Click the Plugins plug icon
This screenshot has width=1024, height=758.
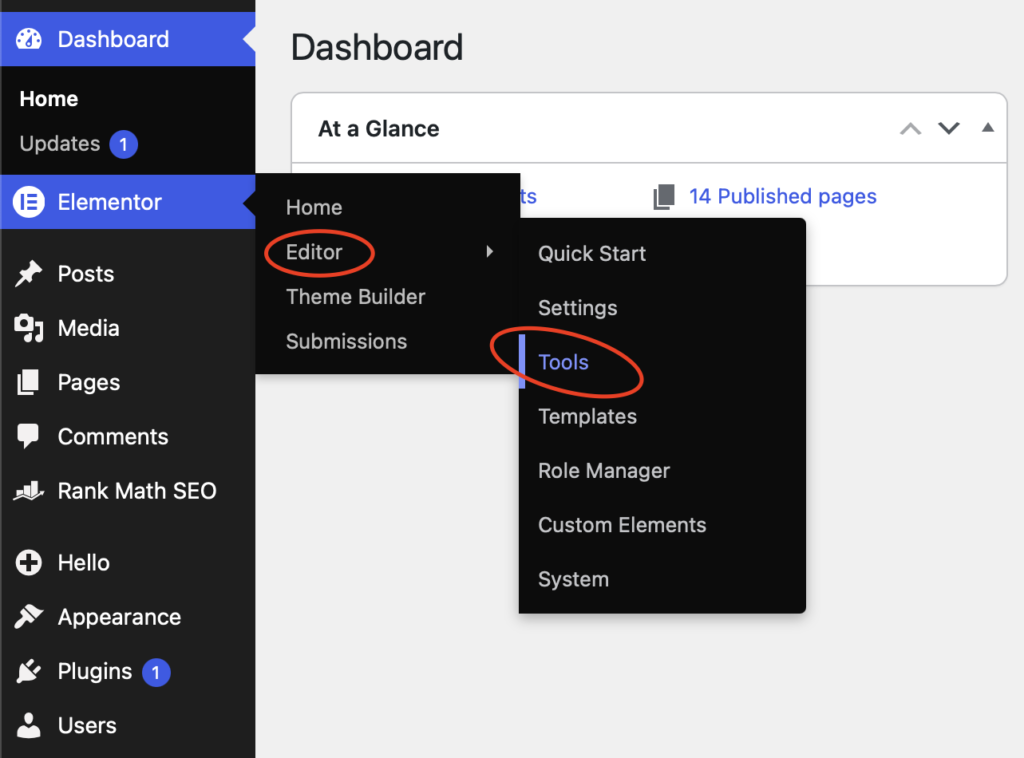(29, 671)
